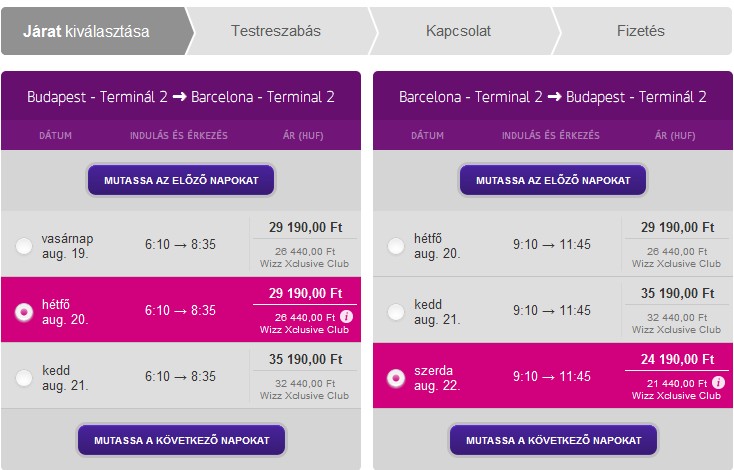Screen dimensions: 734x470
Task: Select return hétfő aug. 20. radio button
Action: 396,245
